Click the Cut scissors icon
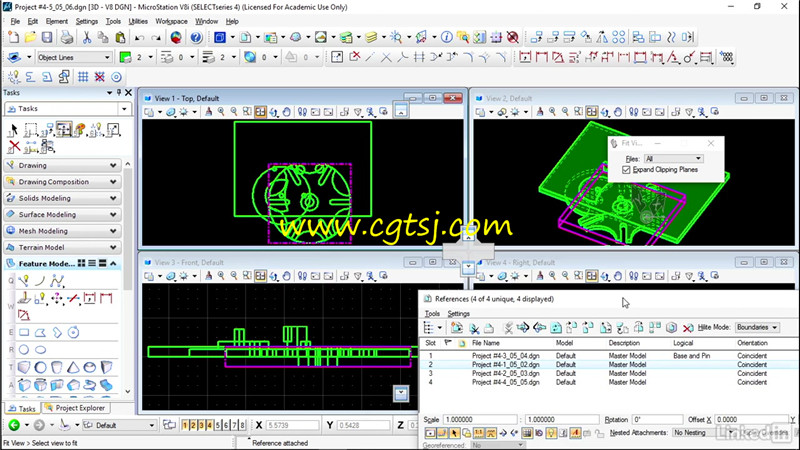 click(87, 37)
